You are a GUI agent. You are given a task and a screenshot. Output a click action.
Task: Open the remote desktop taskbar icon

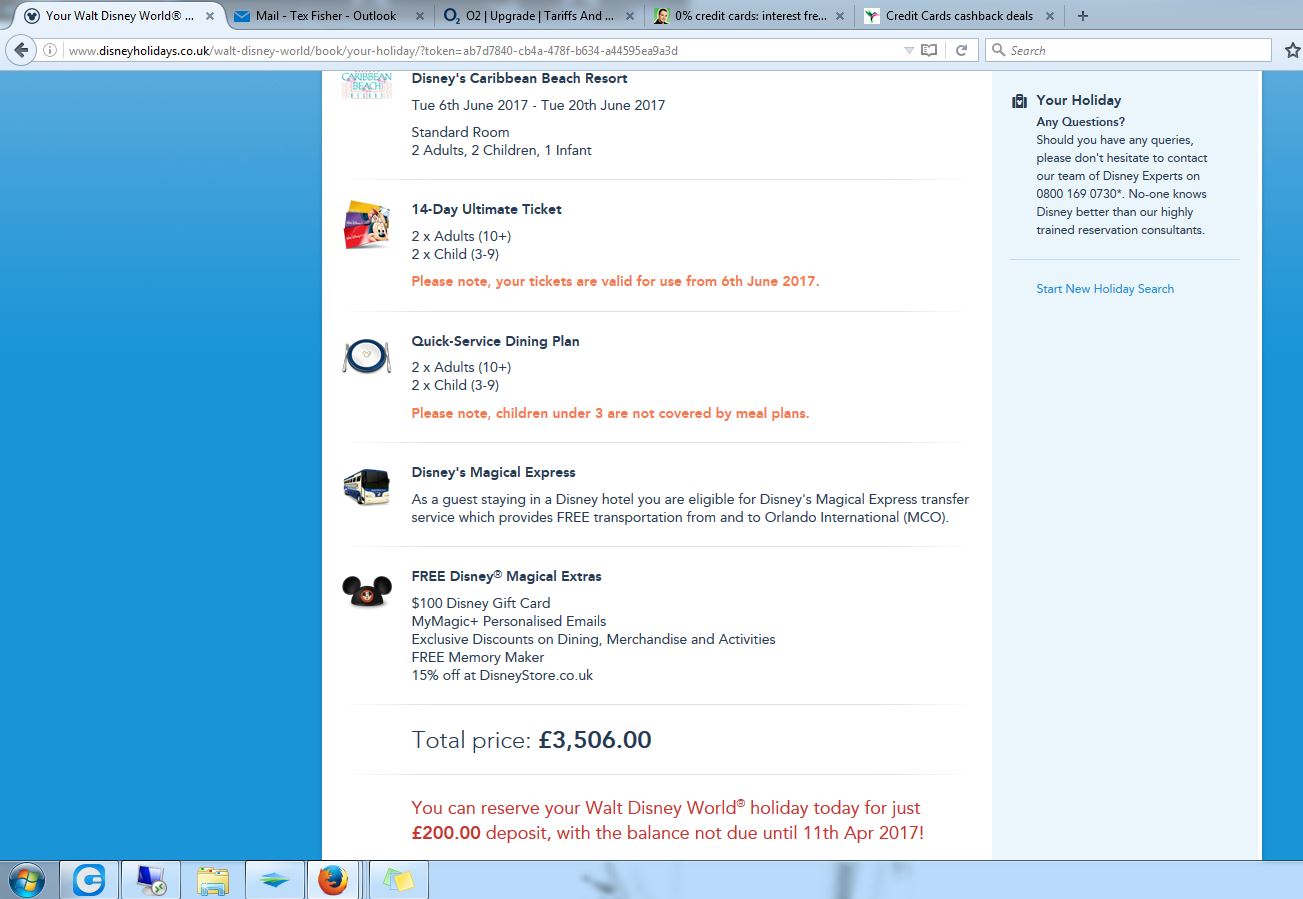[151, 880]
